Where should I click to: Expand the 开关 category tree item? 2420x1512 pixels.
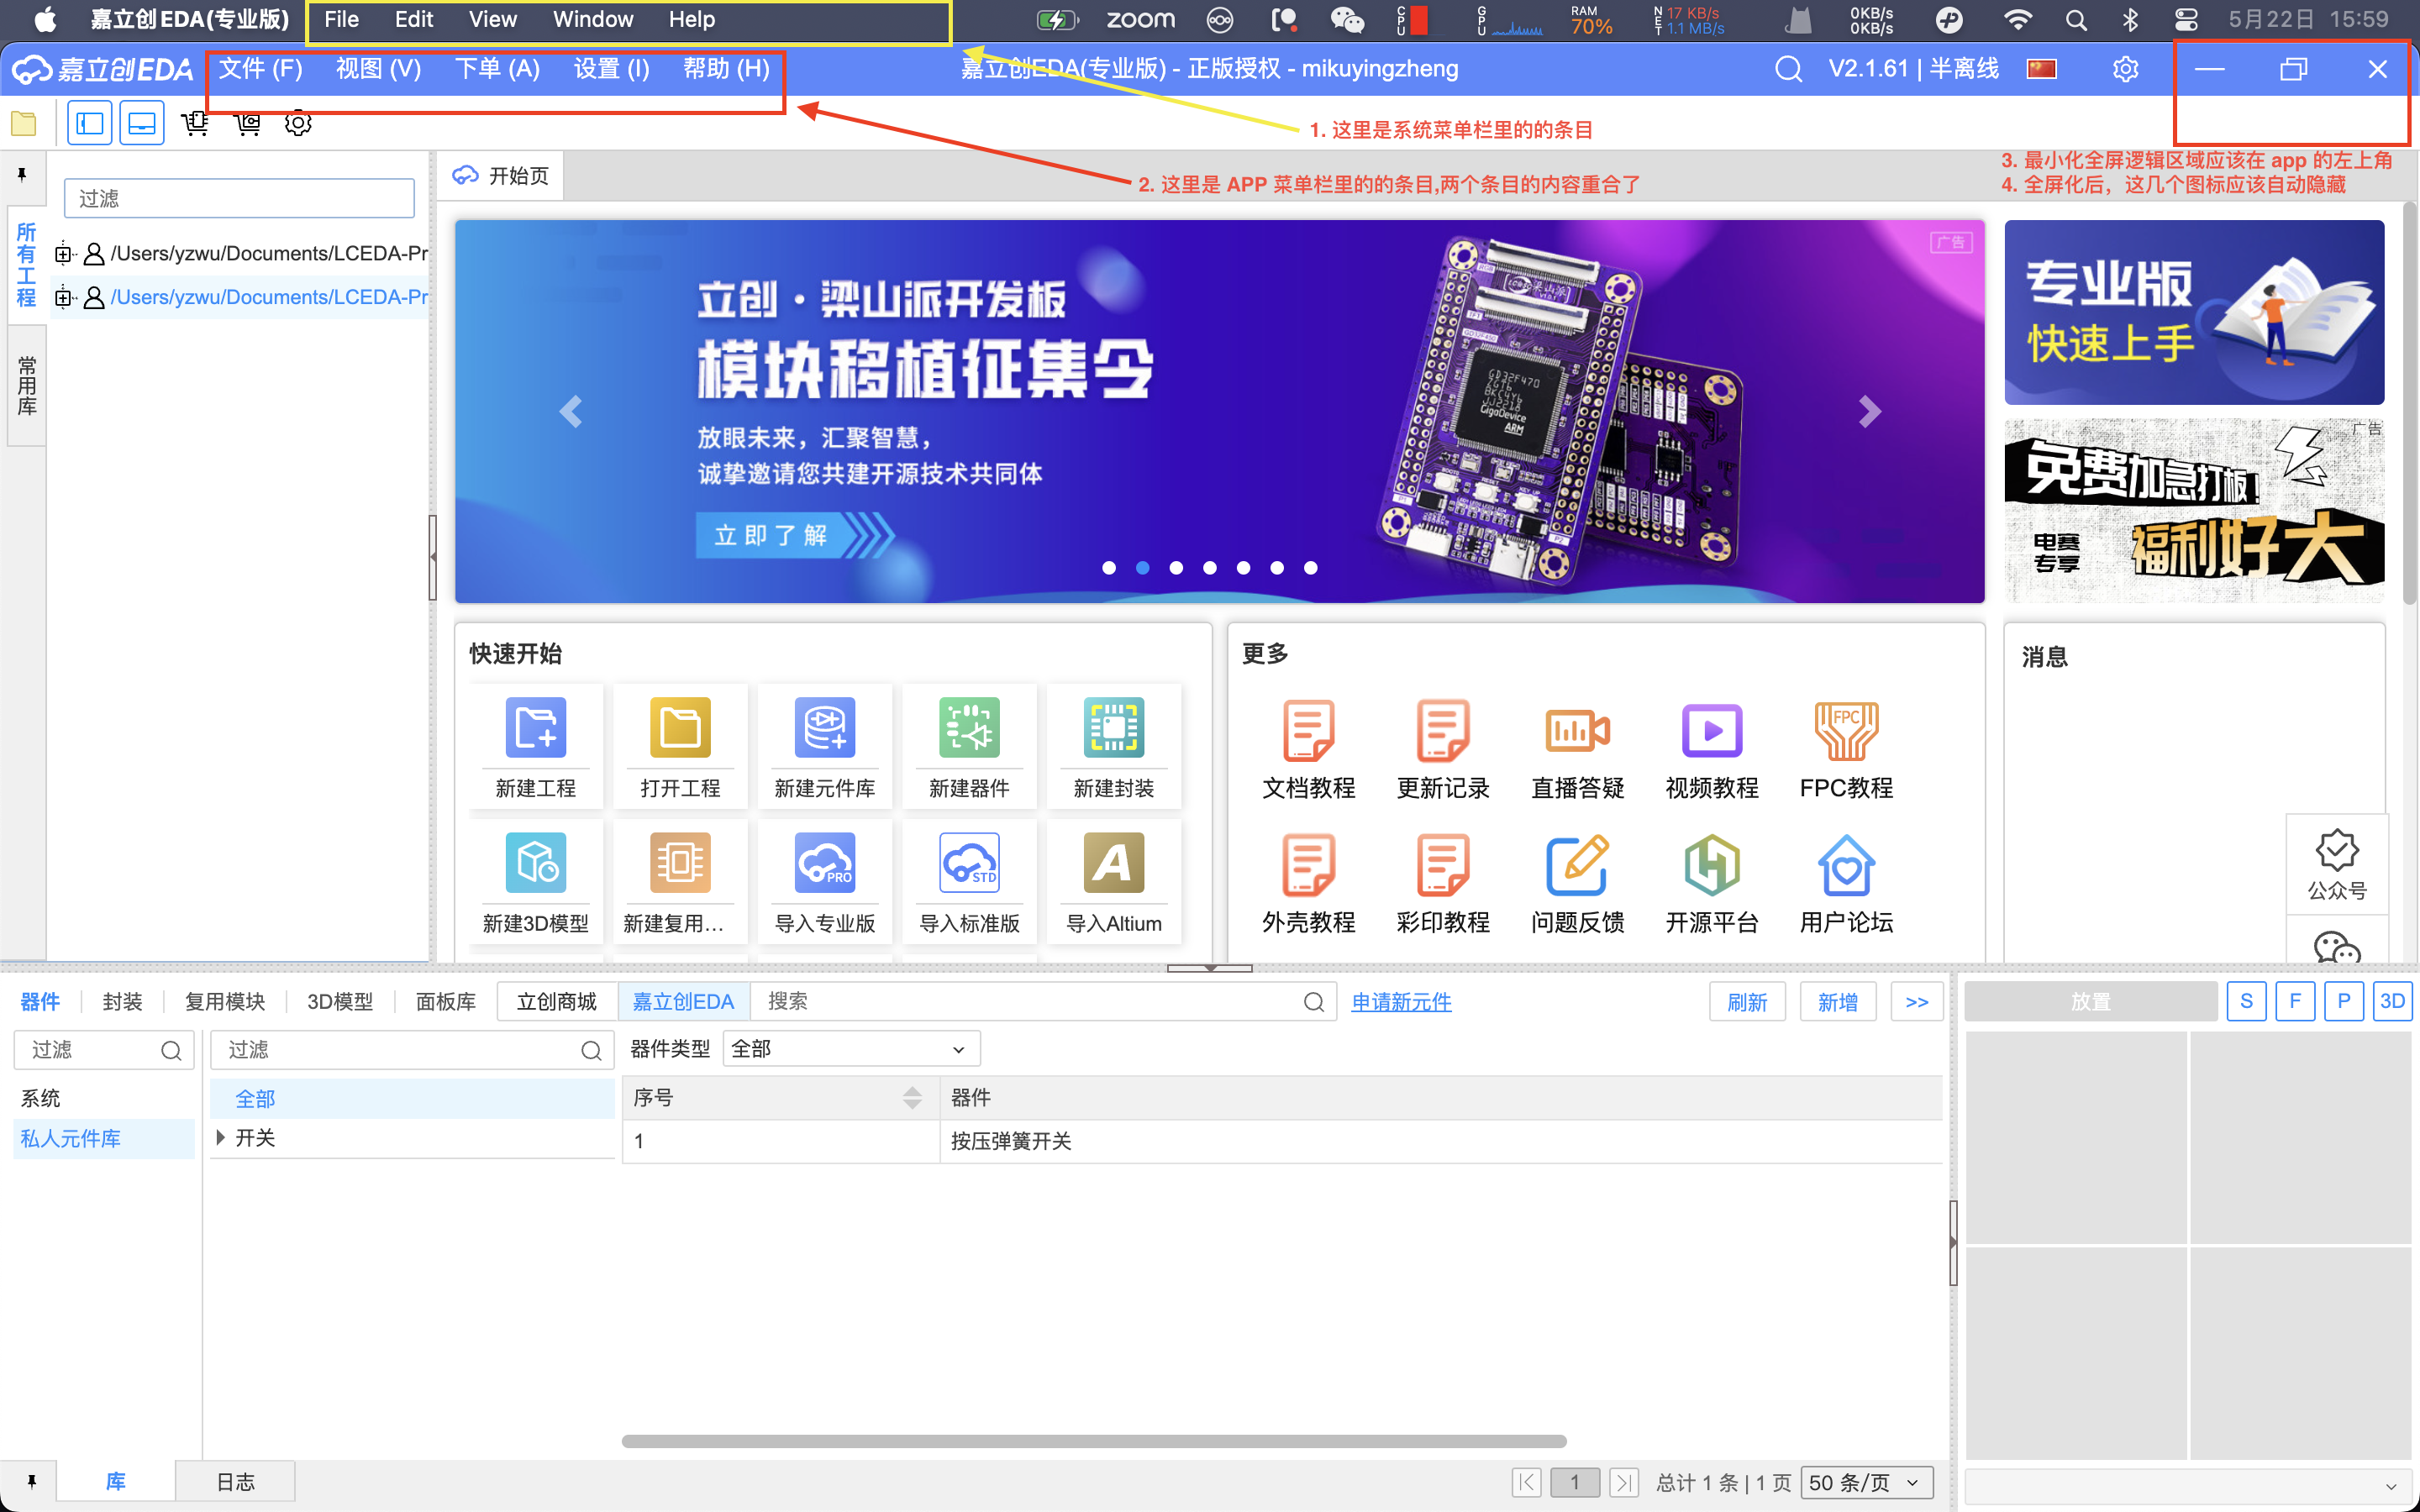(221, 1138)
